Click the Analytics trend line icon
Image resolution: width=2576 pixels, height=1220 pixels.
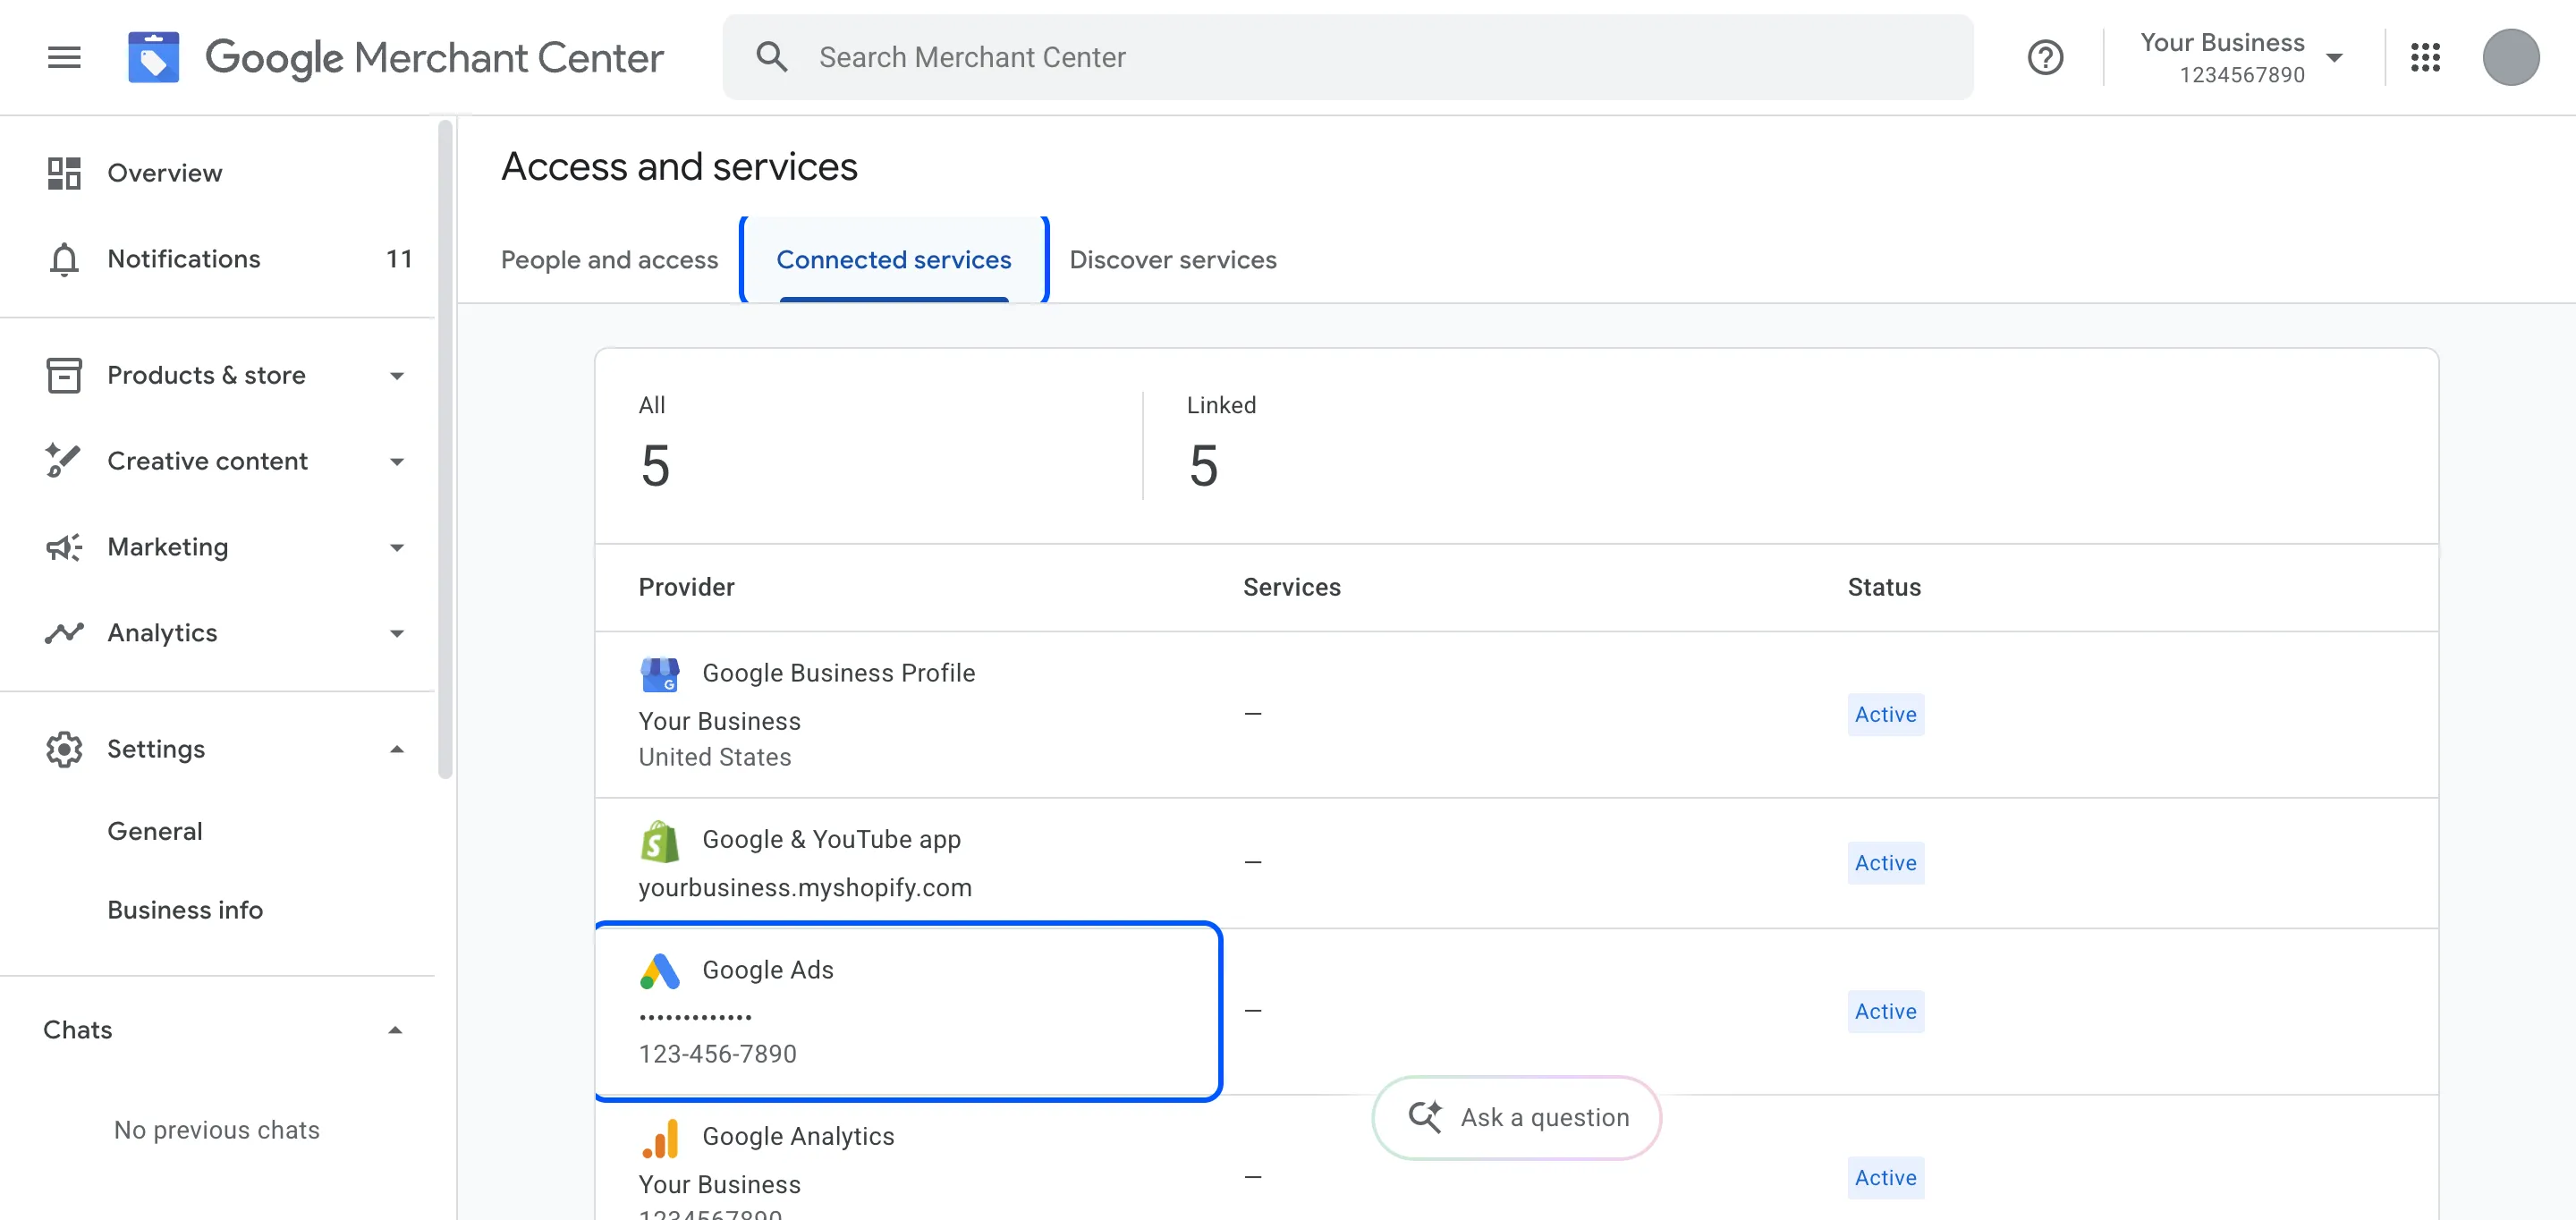pos(64,633)
